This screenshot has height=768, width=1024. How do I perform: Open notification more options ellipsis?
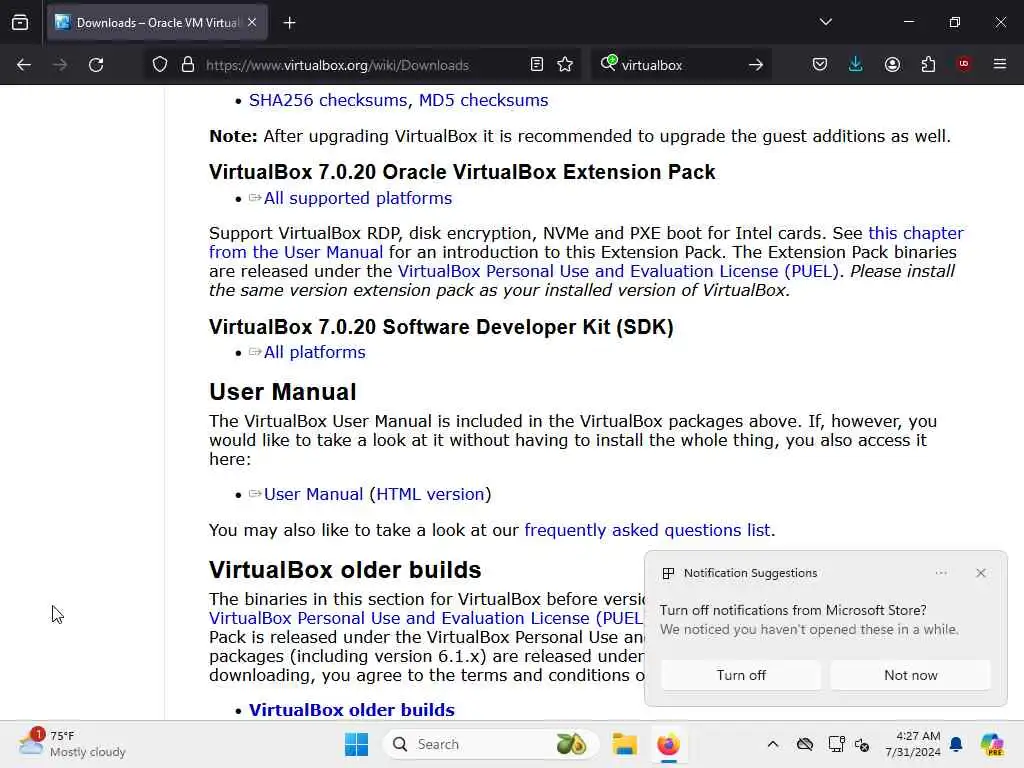941,573
